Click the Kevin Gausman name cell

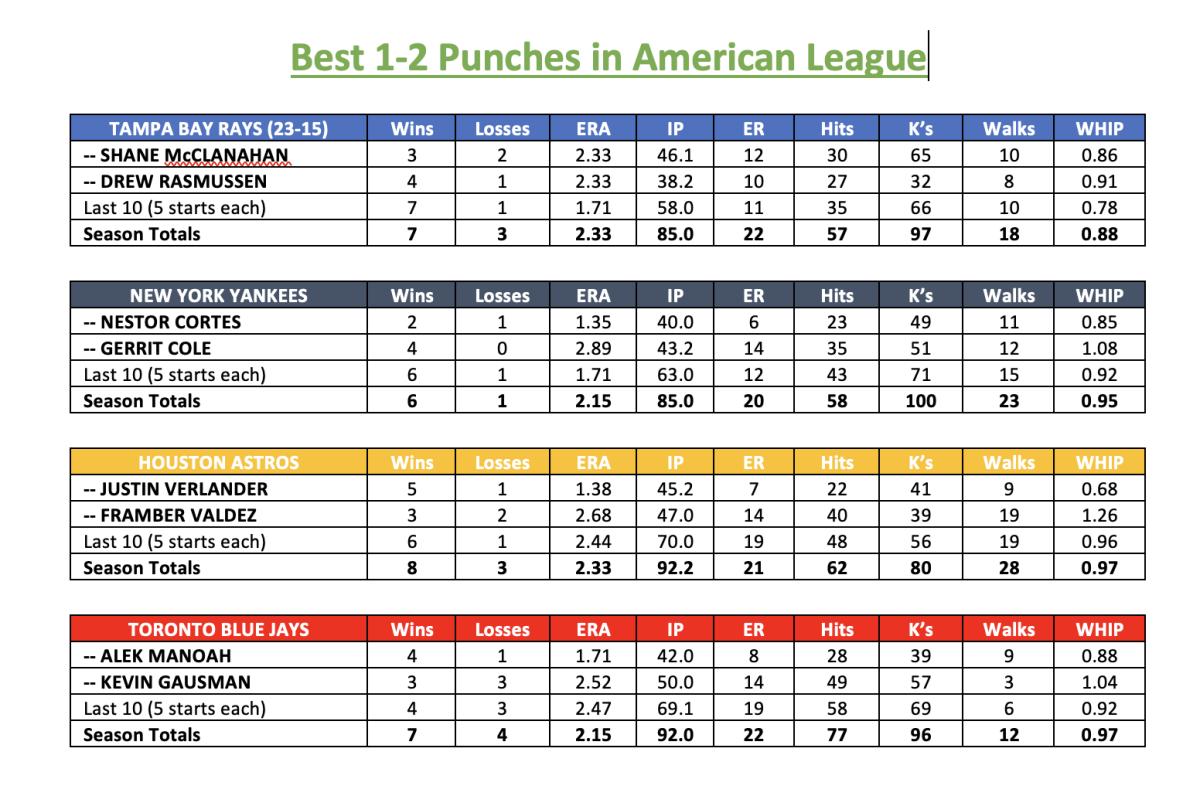pyautogui.click(x=219, y=682)
